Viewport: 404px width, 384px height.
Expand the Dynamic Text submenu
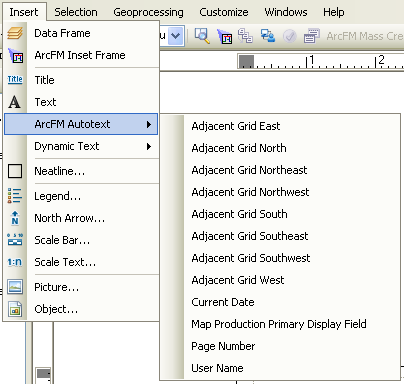[x=149, y=146]
